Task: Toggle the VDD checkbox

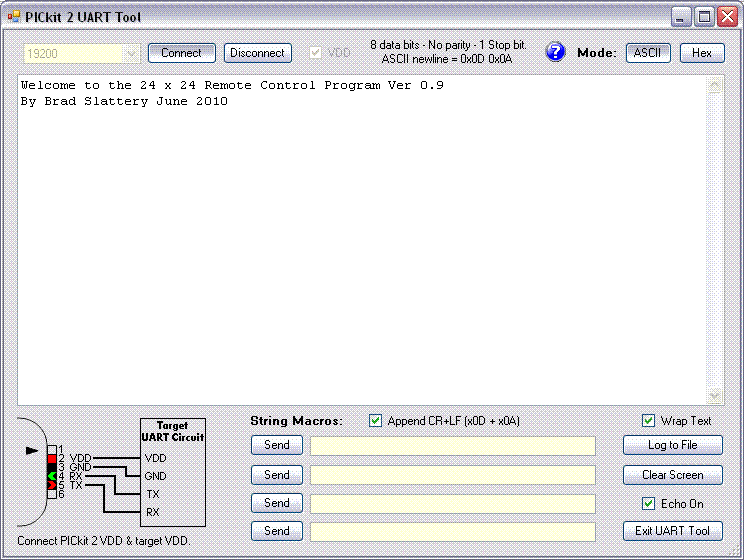Action: pyautogui.click(x=316, y=53)
